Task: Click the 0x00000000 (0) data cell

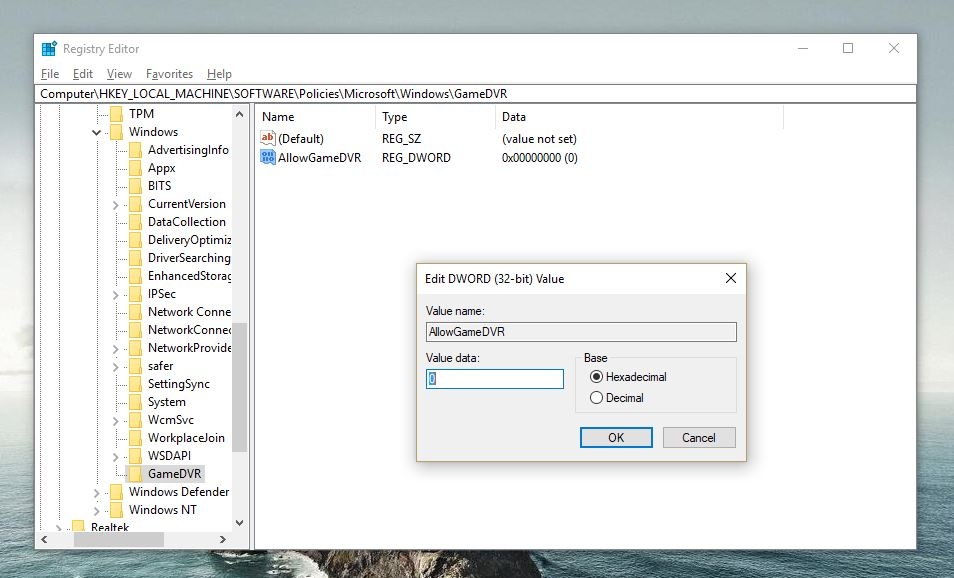Action: (x=540, y=158)
